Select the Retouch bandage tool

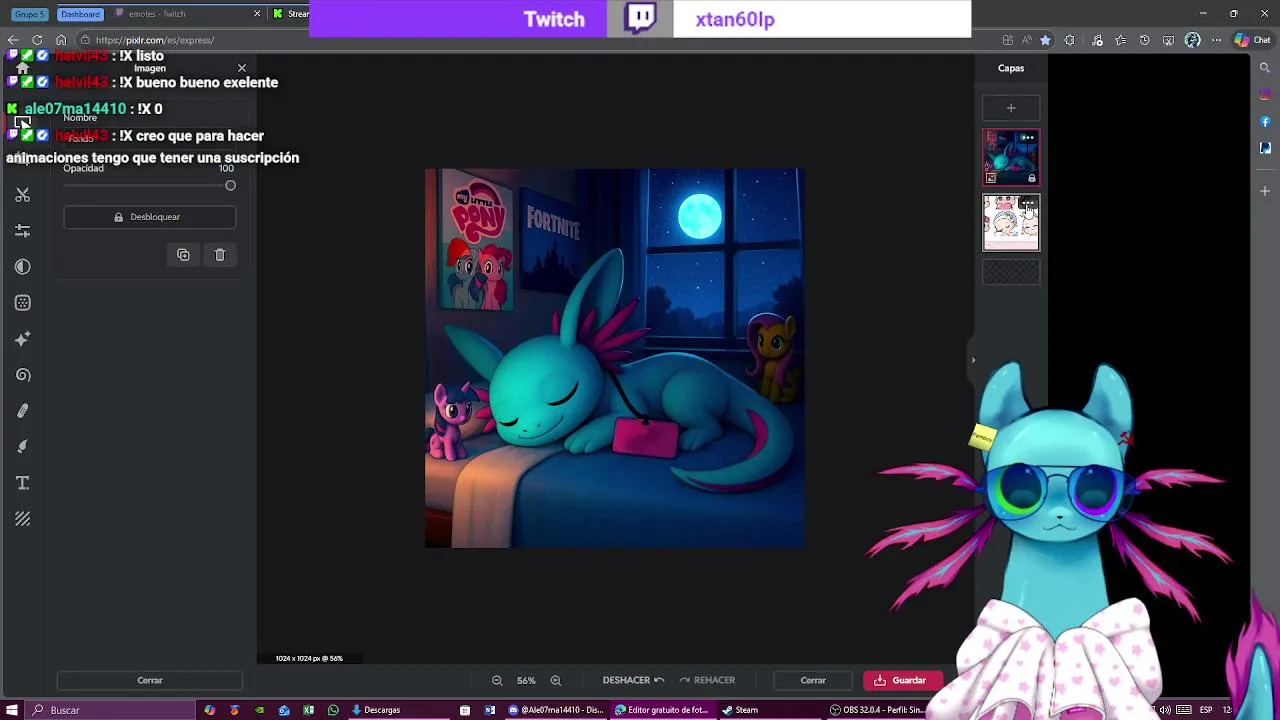coord(22,411)
